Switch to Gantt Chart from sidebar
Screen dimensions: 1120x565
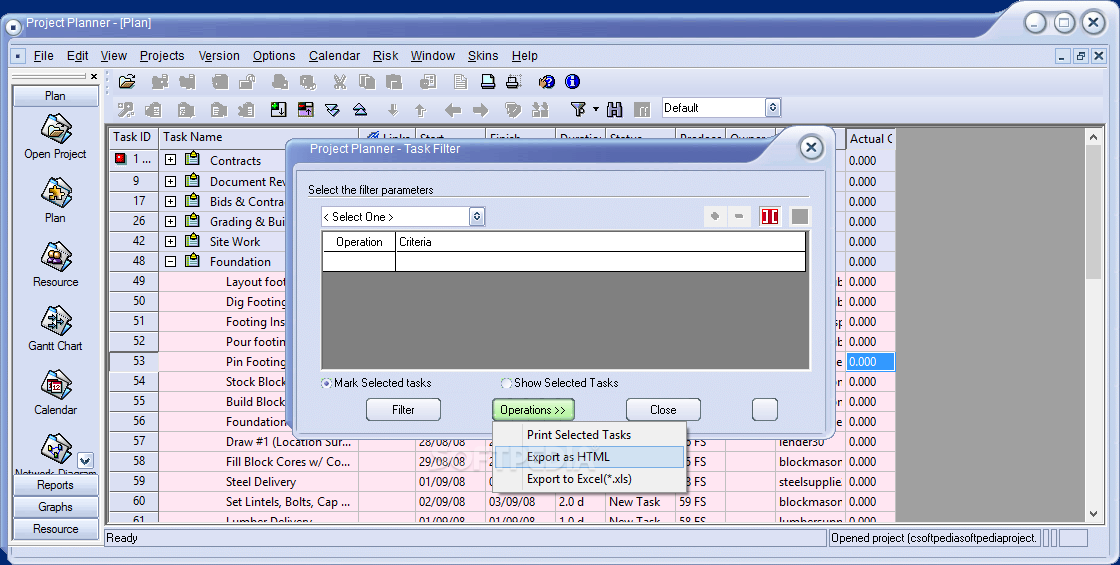[56, 321]
